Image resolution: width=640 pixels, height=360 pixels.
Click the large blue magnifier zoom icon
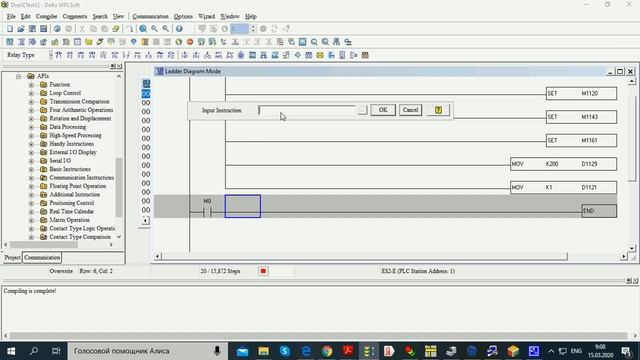point(143,29)
